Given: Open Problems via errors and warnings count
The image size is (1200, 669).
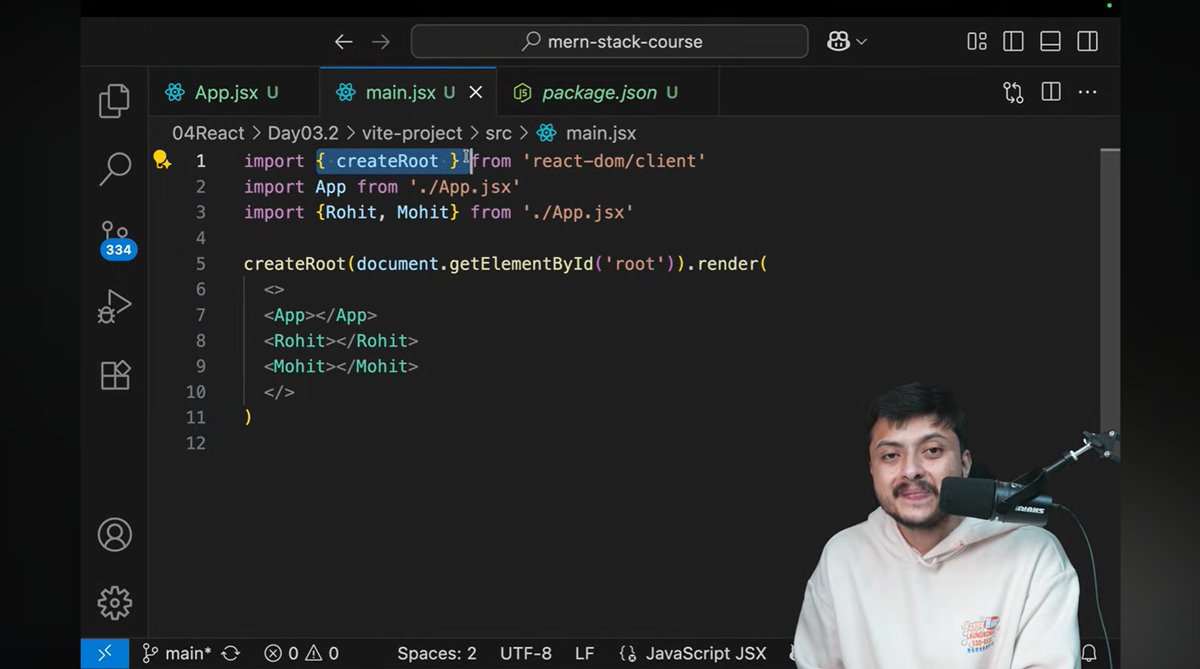Looking at the screenshot, I should pos(301,654).
